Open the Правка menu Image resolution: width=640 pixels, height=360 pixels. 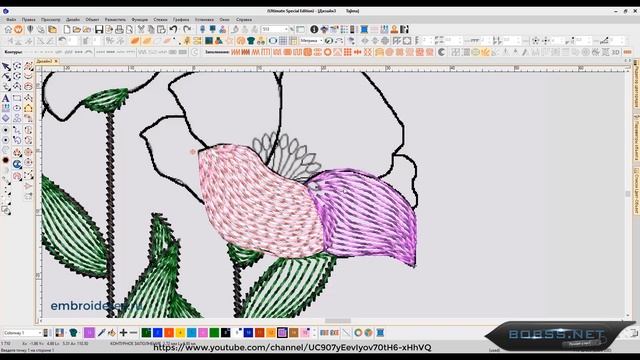click(x=29, y=20)
